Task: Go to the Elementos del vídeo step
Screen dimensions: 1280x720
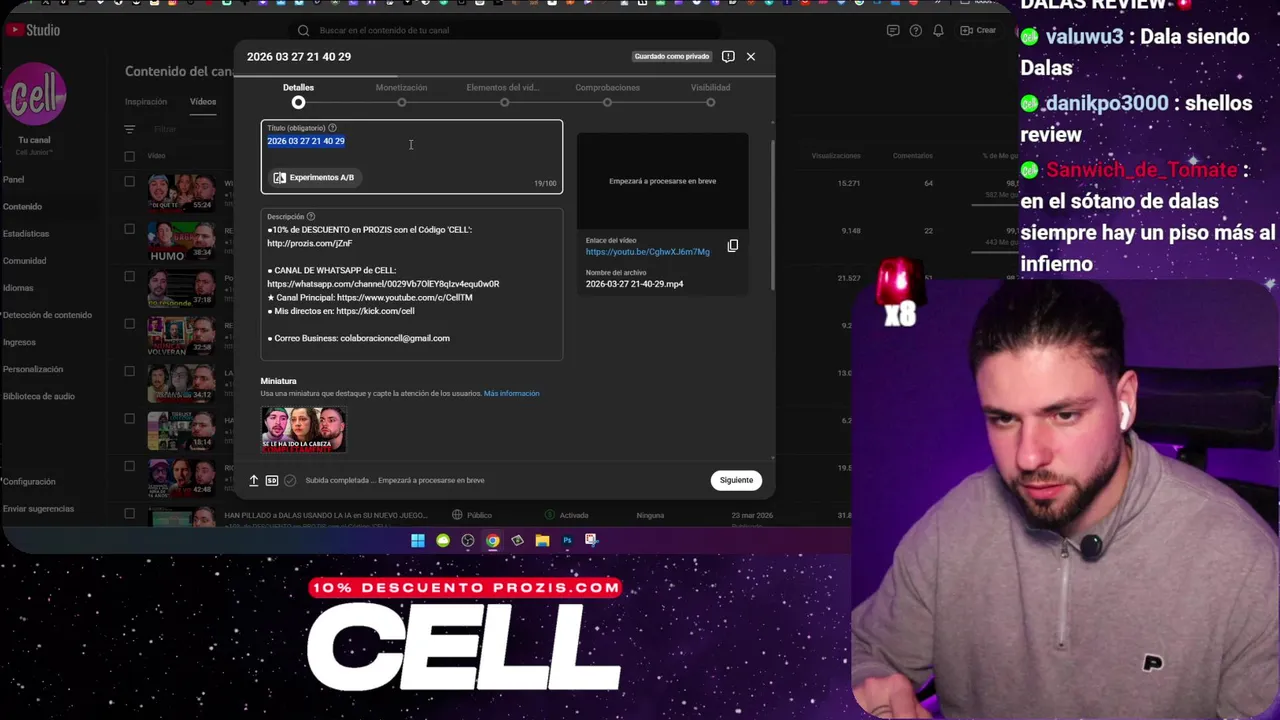Action: pyautogui.click(x=503, y=94)
